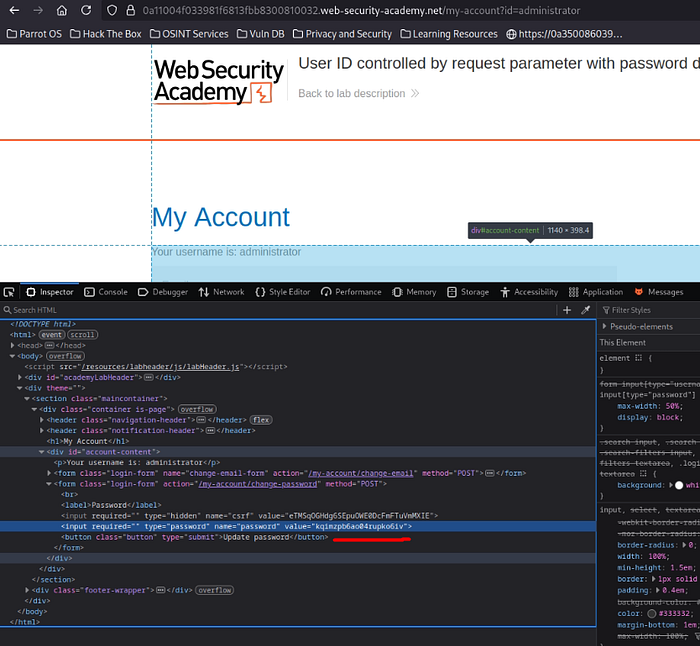Open the Application tab
The image size is (700, 646).
(596, 292)
